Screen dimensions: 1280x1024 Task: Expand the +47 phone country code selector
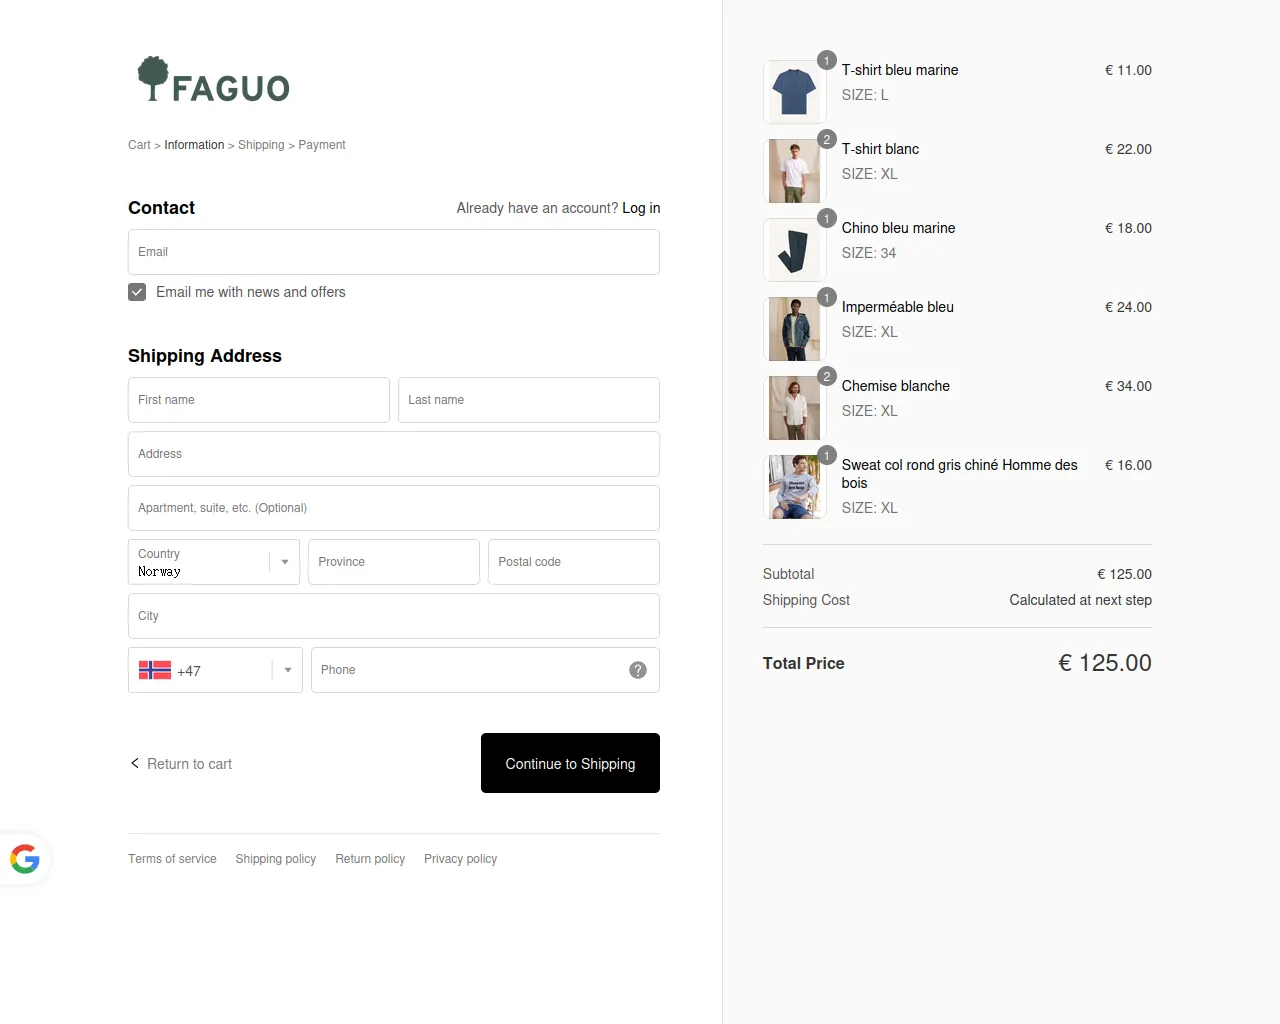[215, 670]
